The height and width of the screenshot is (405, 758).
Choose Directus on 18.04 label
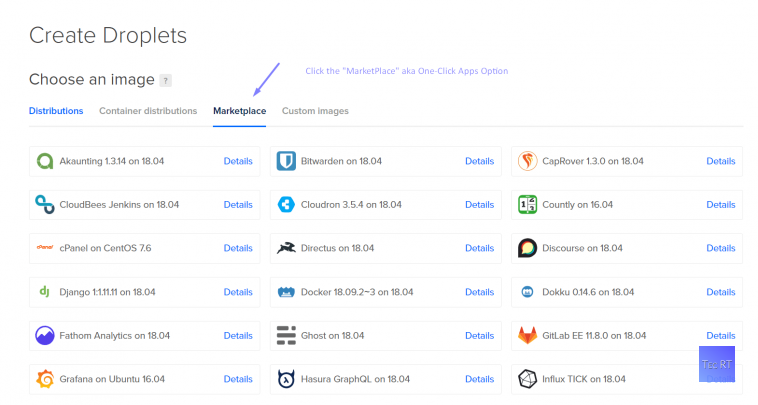coord(337,248)
